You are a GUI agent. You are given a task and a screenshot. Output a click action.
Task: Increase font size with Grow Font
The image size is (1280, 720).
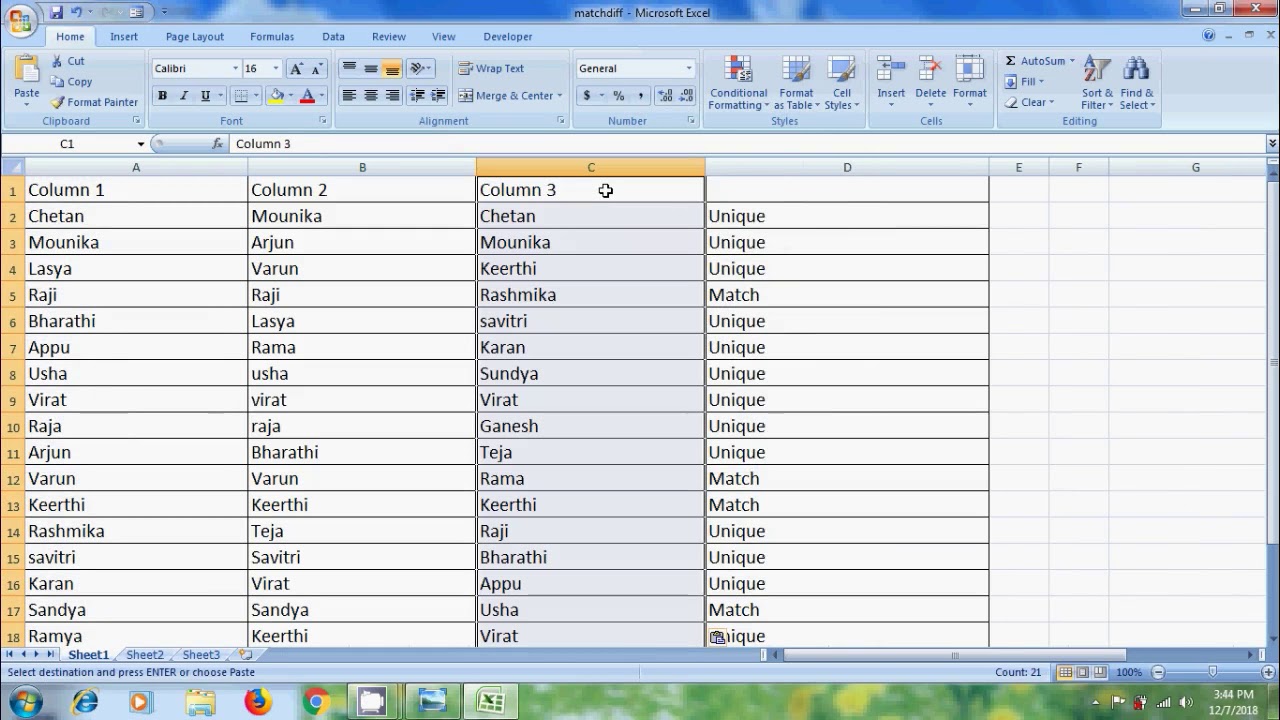point(296,68)
